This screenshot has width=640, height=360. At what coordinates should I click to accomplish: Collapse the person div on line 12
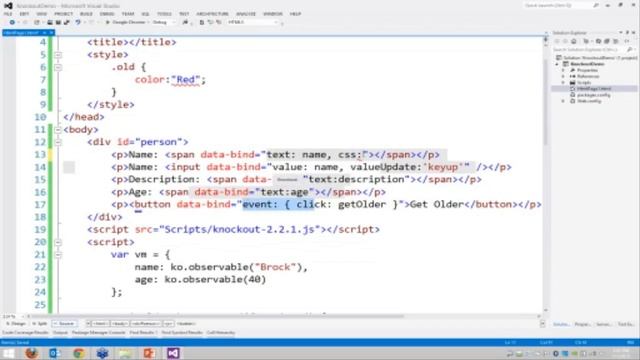[x=58, y=142]
